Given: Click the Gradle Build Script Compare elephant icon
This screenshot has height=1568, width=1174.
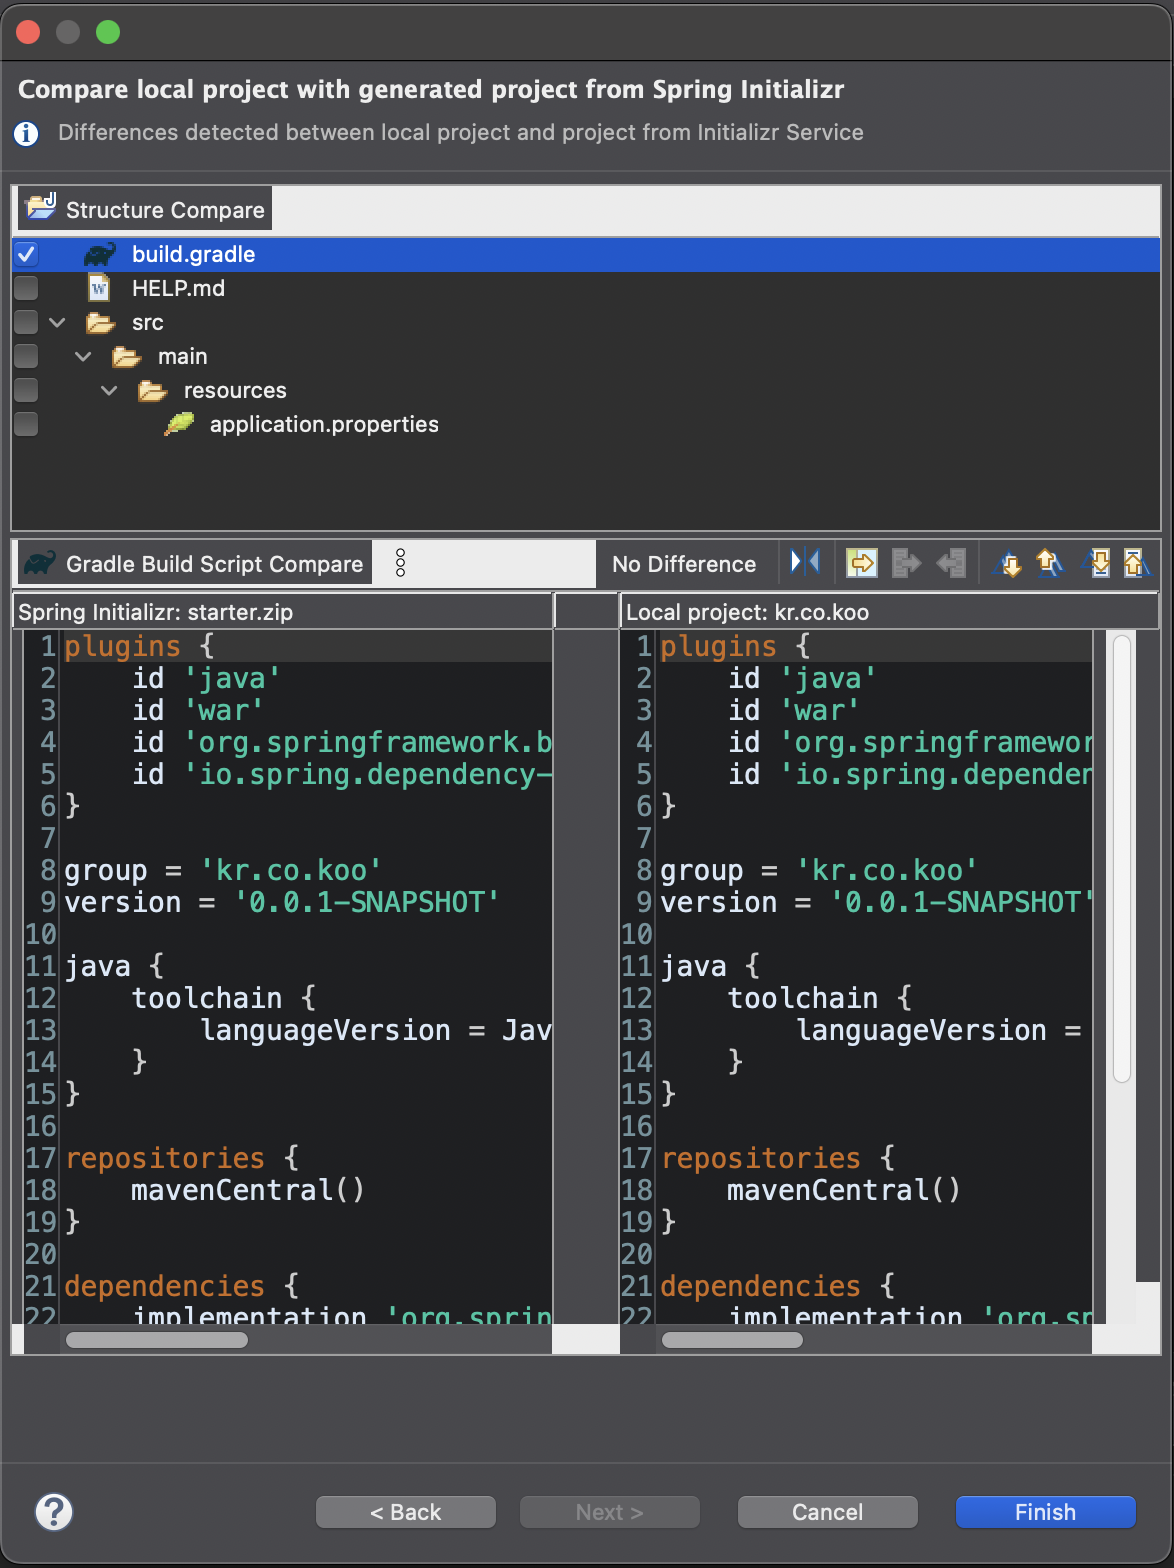Looking at the screenshot, I should point(39,563).
